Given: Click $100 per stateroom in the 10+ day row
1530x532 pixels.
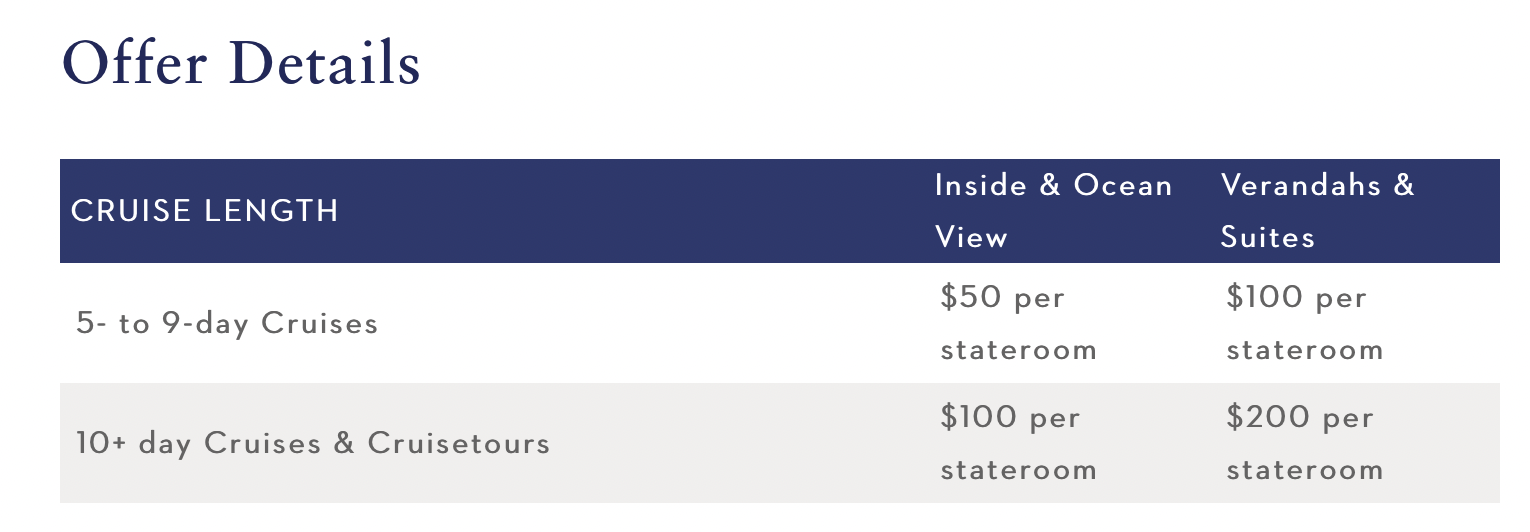Looking at the screenshot, I should 1018,443.
